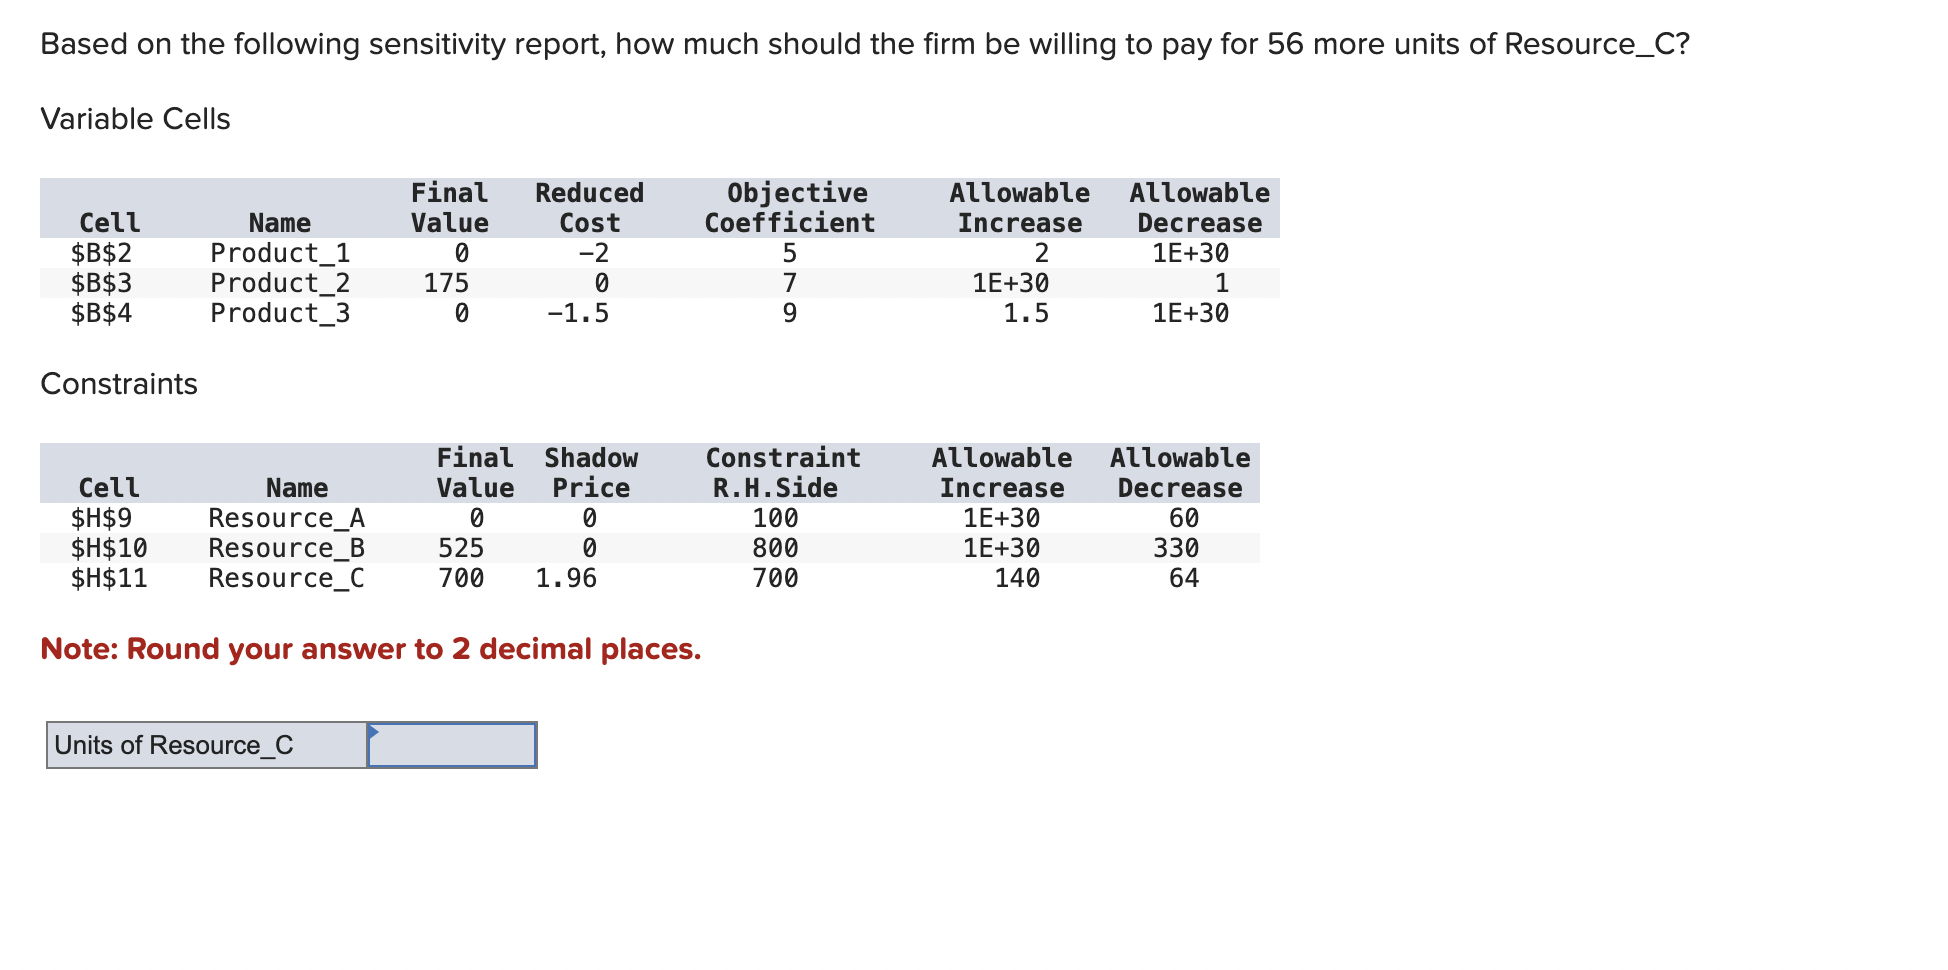The image size is (1948, 970).
Task: Select the Reduced Cost column header
Action: pos(588,207)
